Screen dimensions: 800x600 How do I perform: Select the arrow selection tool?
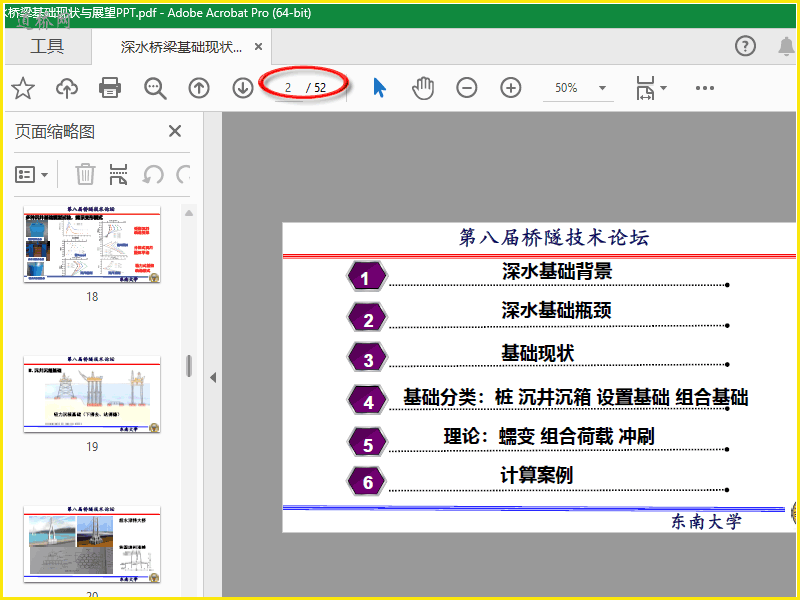tap(379, 88)
